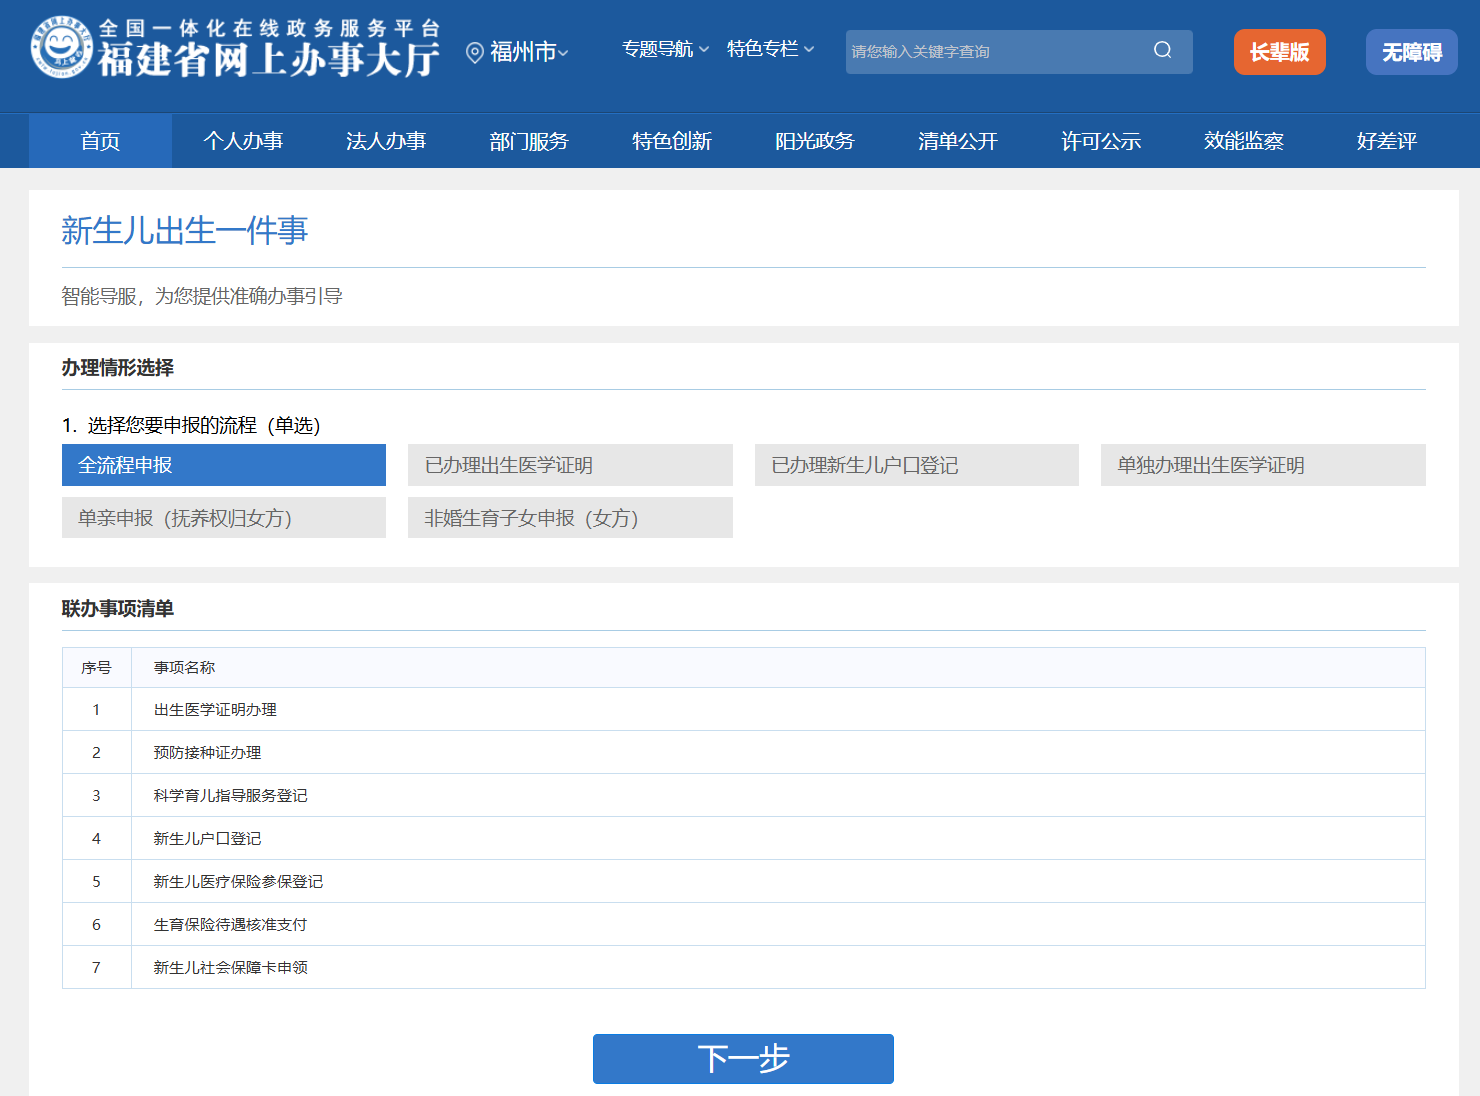Click the location pin icon beside 福州市

(475, 53)
